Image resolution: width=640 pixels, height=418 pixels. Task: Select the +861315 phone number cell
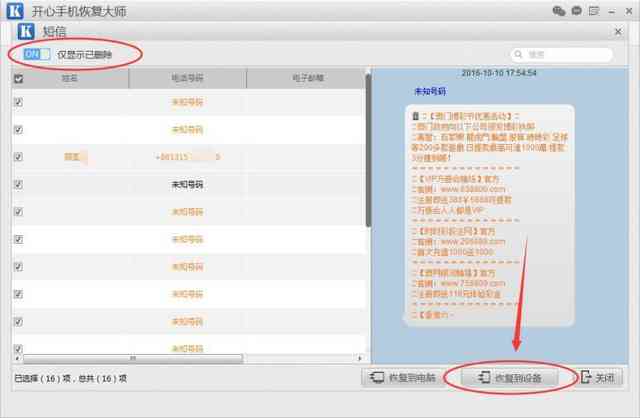(188, 157)
